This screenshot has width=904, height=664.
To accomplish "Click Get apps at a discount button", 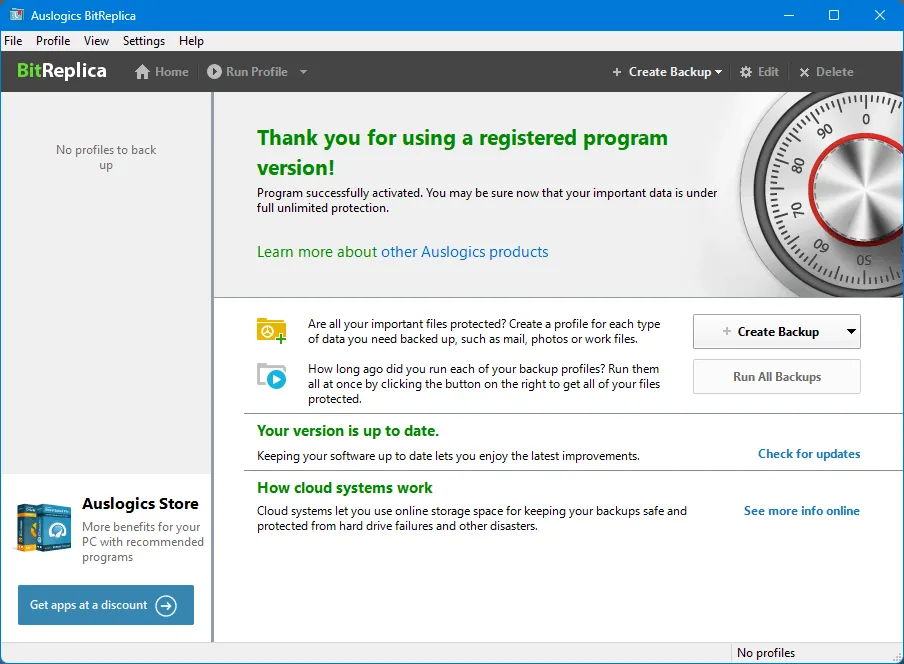I will (106, 605).
